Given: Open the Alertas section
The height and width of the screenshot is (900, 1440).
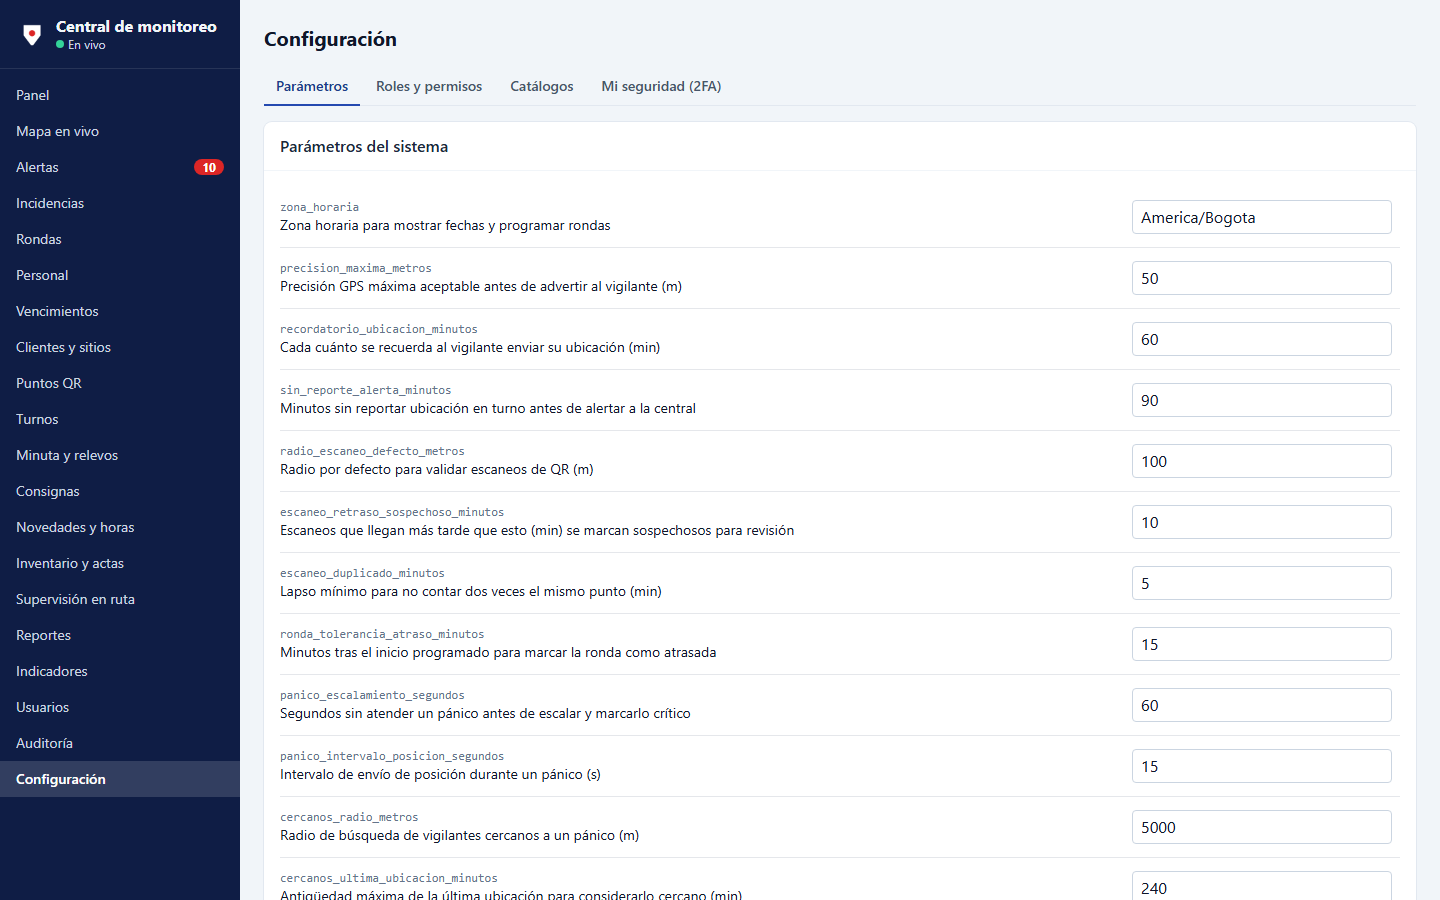Looking at the screenshot, I should point(120,167).
